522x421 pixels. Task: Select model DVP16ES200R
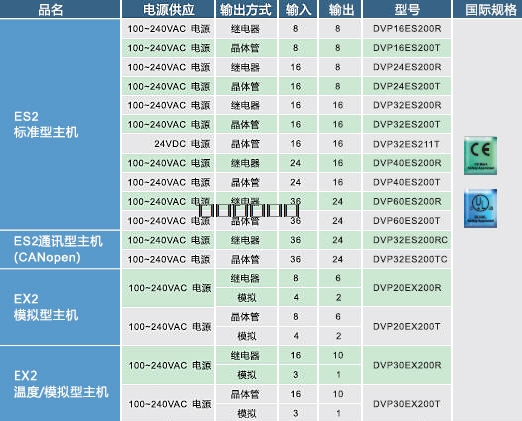[407, 29]
